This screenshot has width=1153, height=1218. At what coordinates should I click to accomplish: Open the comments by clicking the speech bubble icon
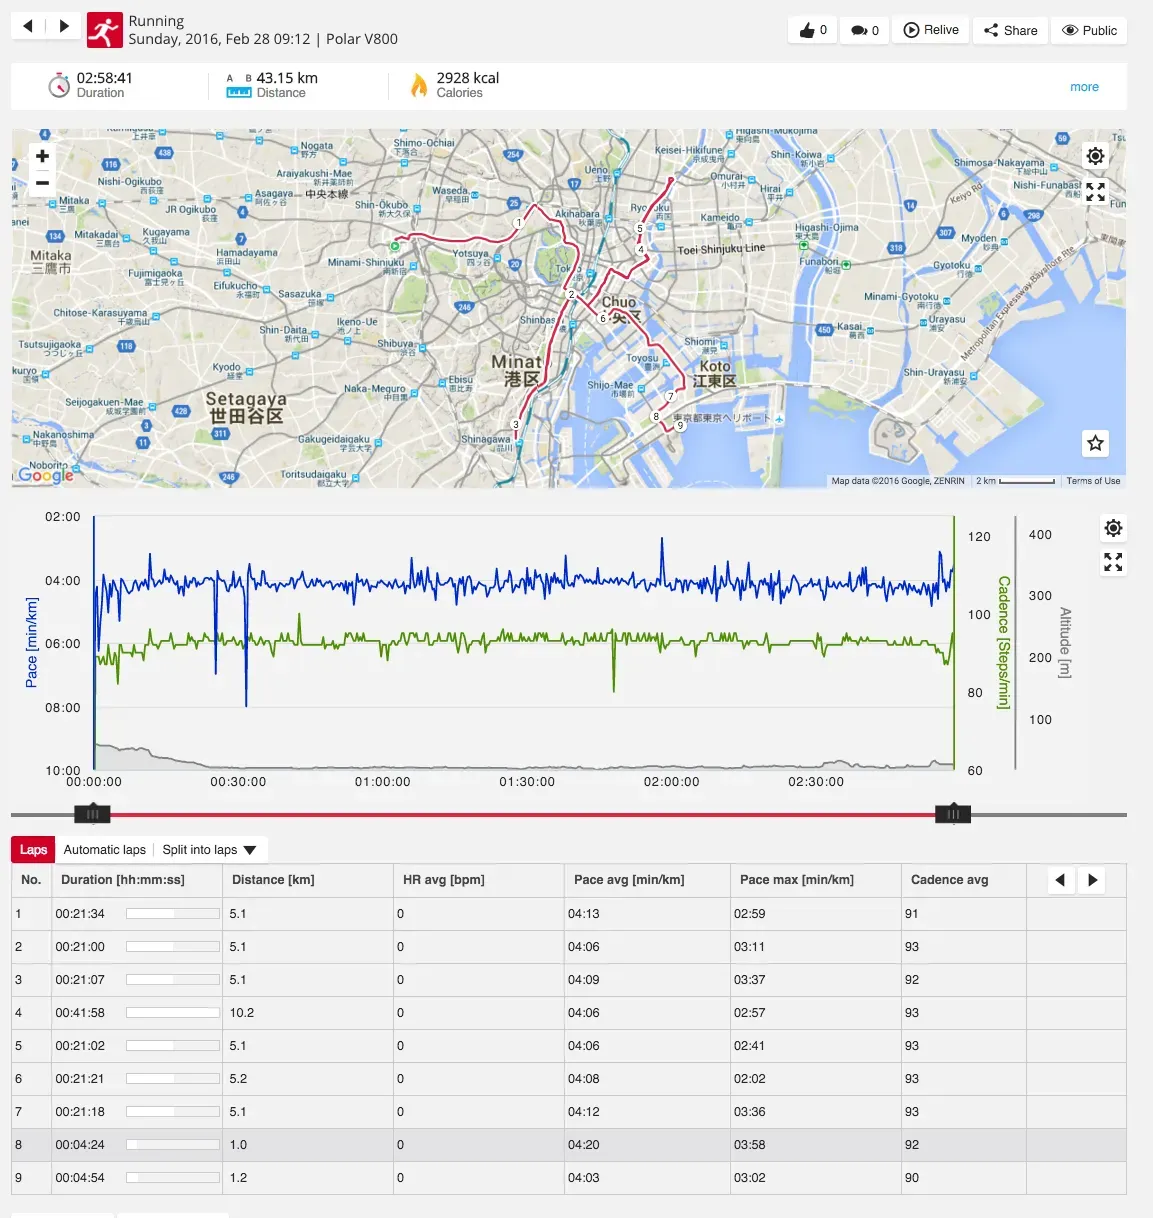858,30
